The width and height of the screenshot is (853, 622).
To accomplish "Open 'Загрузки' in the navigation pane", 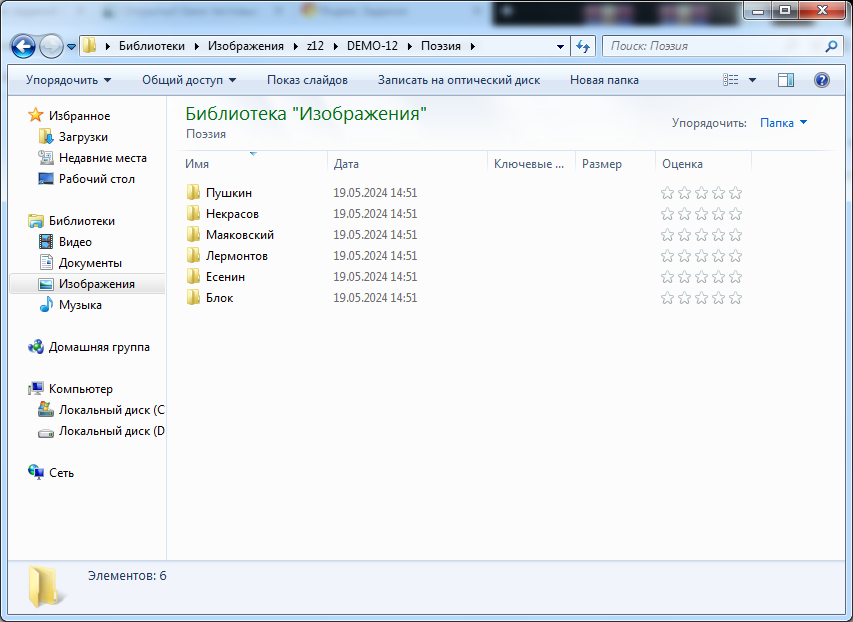I will click(83, 137).
